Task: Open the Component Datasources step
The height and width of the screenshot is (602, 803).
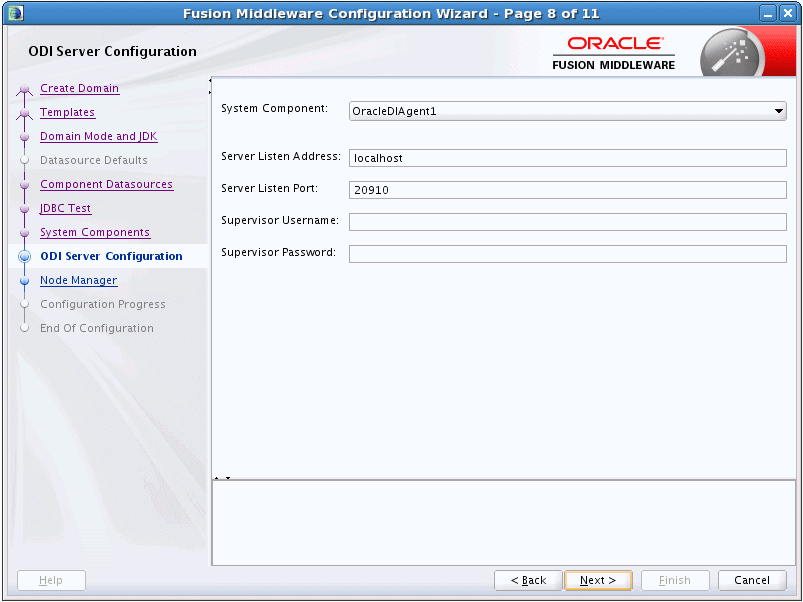Action: pyautogui.click(x=107, y=184)
